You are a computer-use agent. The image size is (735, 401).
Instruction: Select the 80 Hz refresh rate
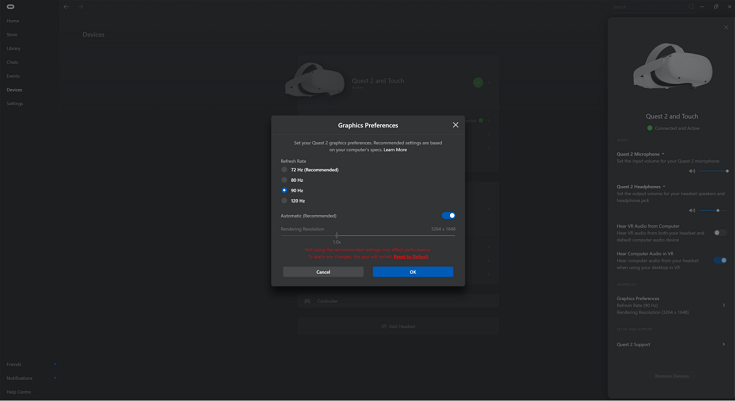click(x=285, y=180)
